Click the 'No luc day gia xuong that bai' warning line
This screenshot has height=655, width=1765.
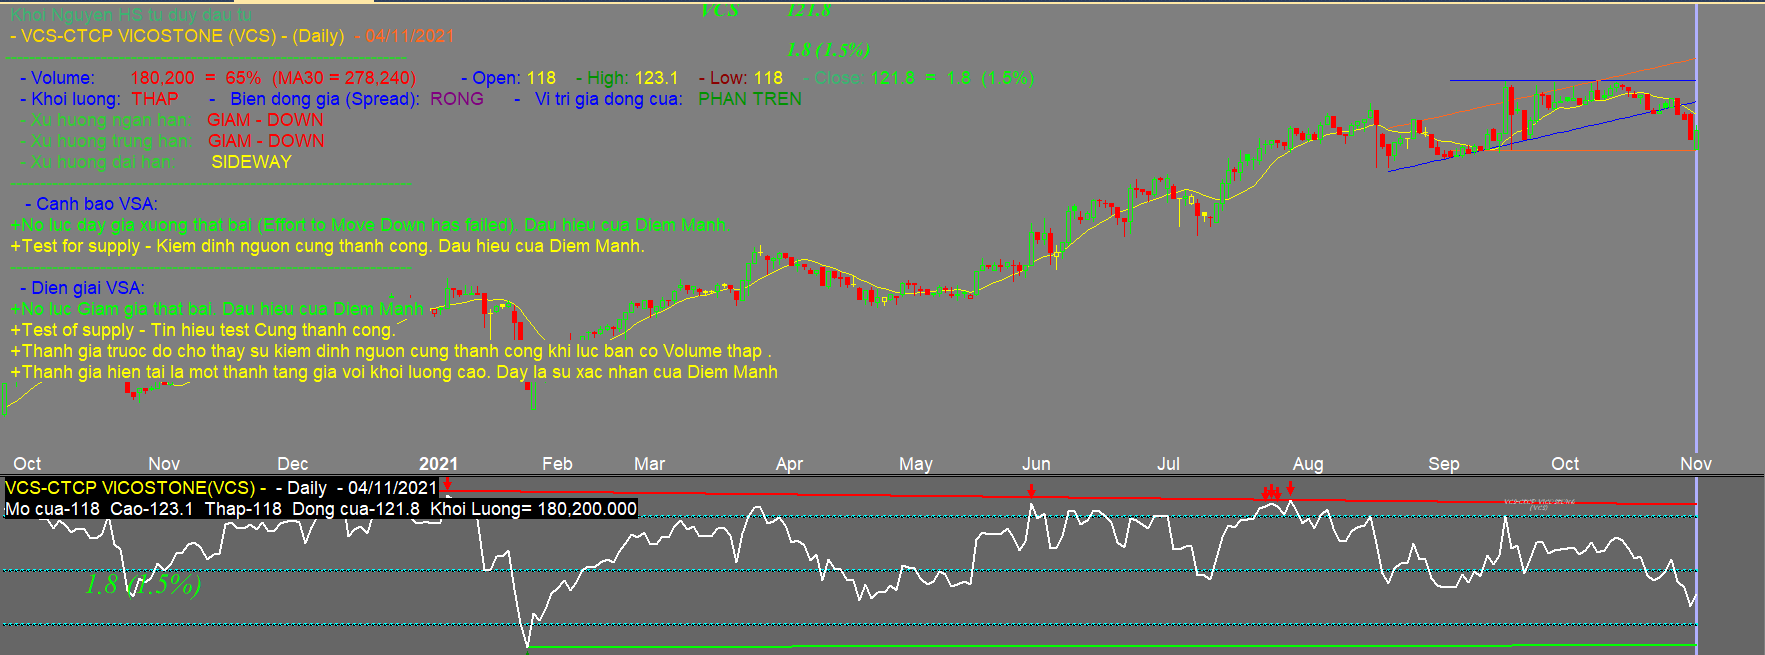click(x=370, y=225)
